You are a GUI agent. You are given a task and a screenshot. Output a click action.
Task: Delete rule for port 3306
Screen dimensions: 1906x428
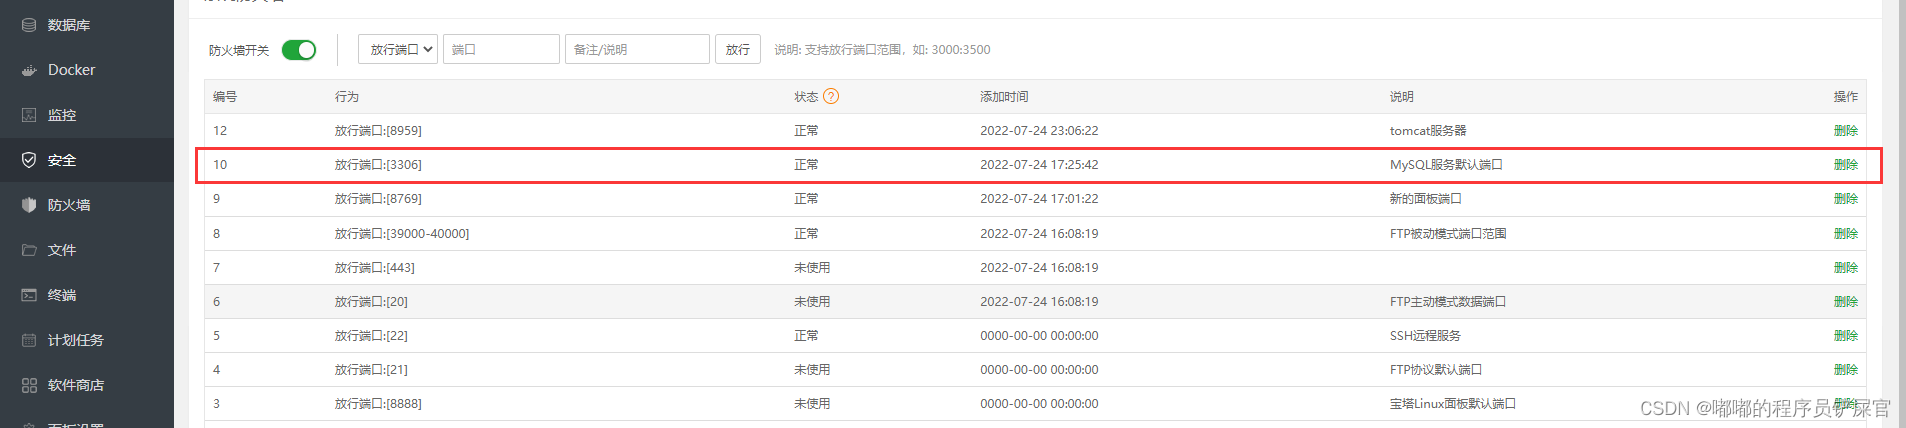tap(1845, 165)
